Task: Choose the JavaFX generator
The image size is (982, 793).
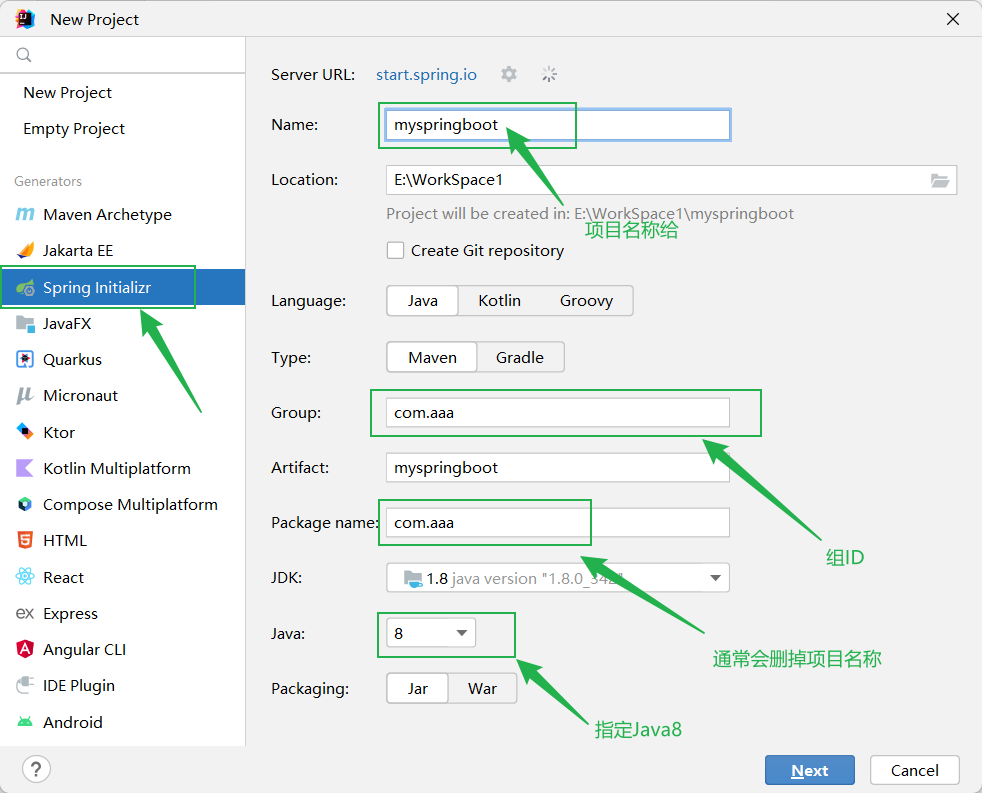Action: tap(123, 324)
